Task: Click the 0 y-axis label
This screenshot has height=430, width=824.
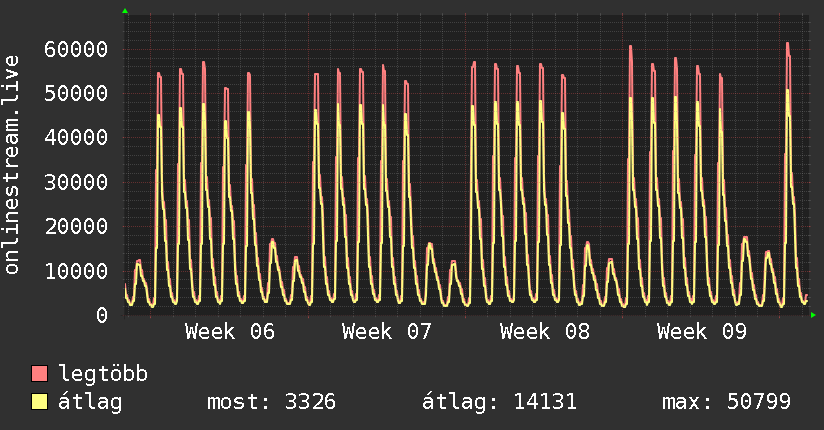Action: click(102, 315)
